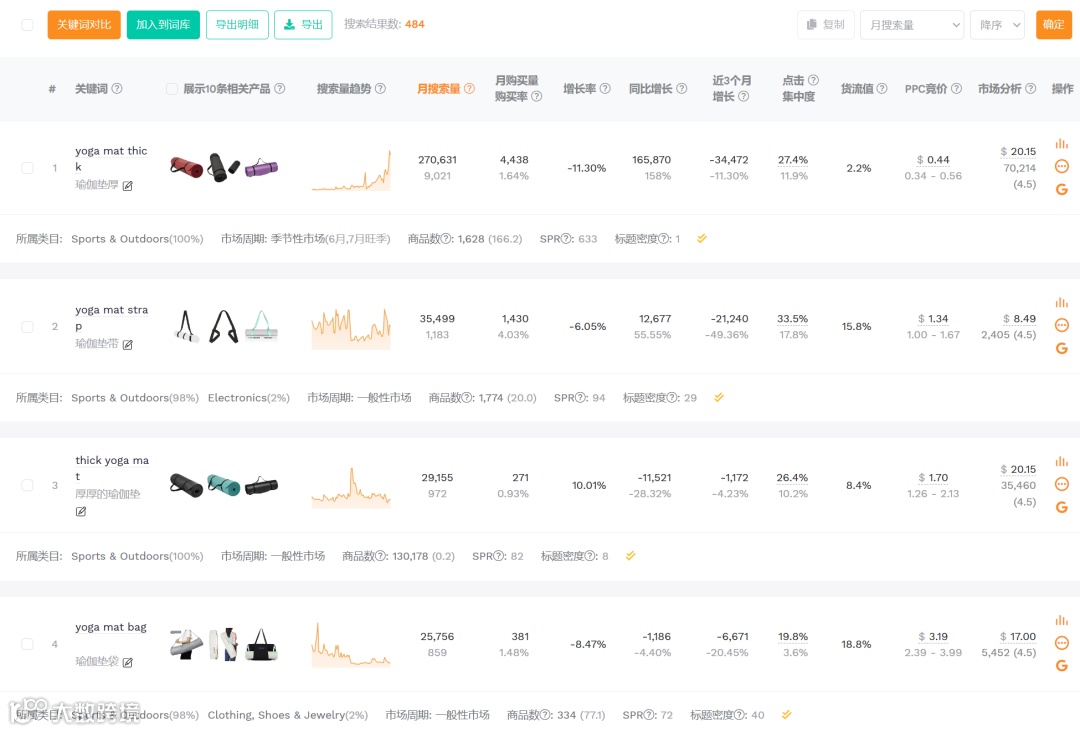This screenshot has width=1080, height=732.
Task: Click the 市场分析 column header
Action: click(1000, 88)
